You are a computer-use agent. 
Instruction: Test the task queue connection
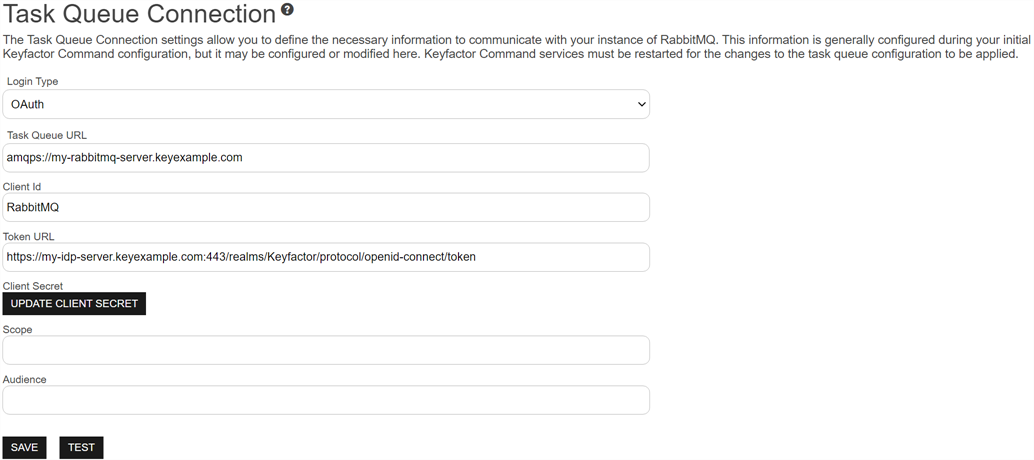click(x=81, y=447)
